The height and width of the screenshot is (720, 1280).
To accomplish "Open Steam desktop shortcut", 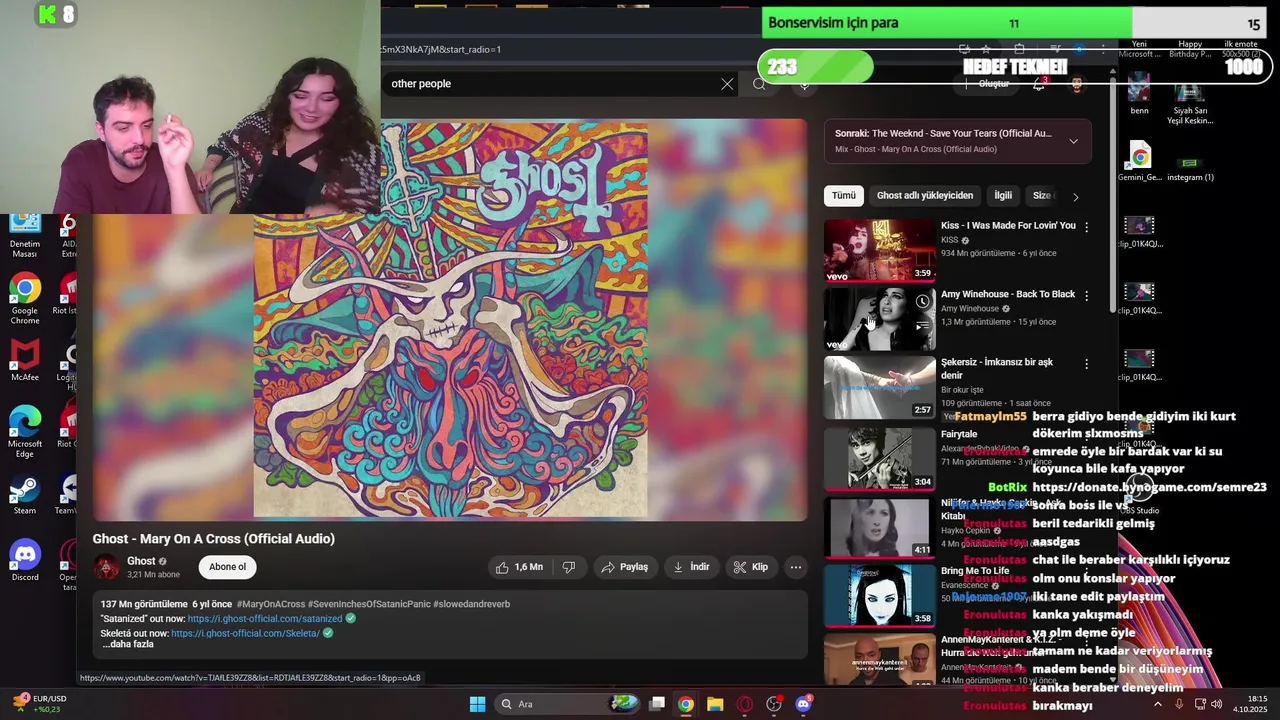I will tap(25, 495).
